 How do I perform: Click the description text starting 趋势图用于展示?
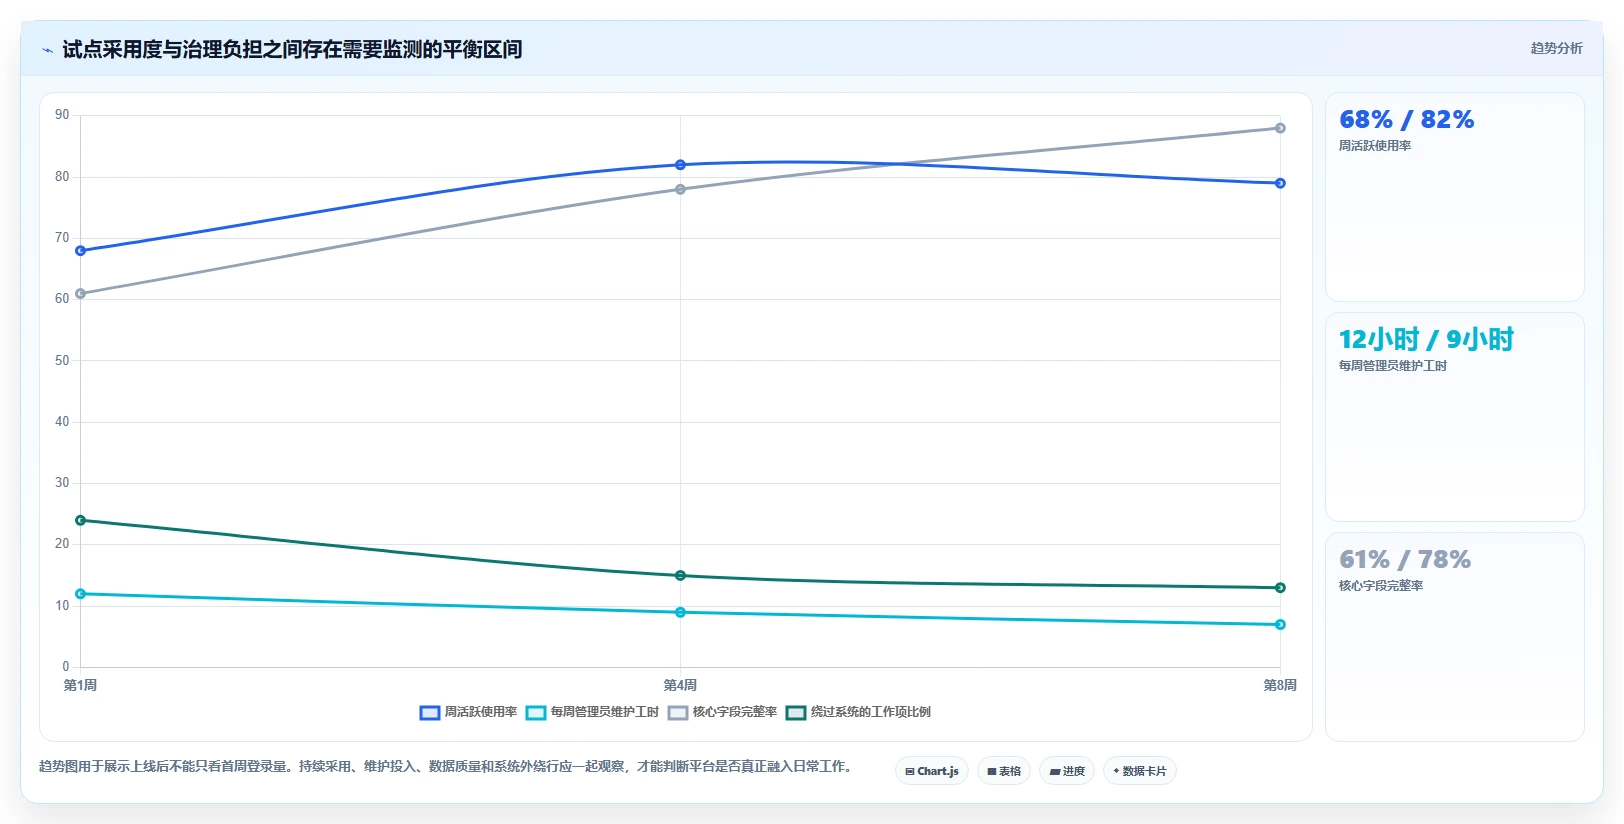tap(445, 767)
